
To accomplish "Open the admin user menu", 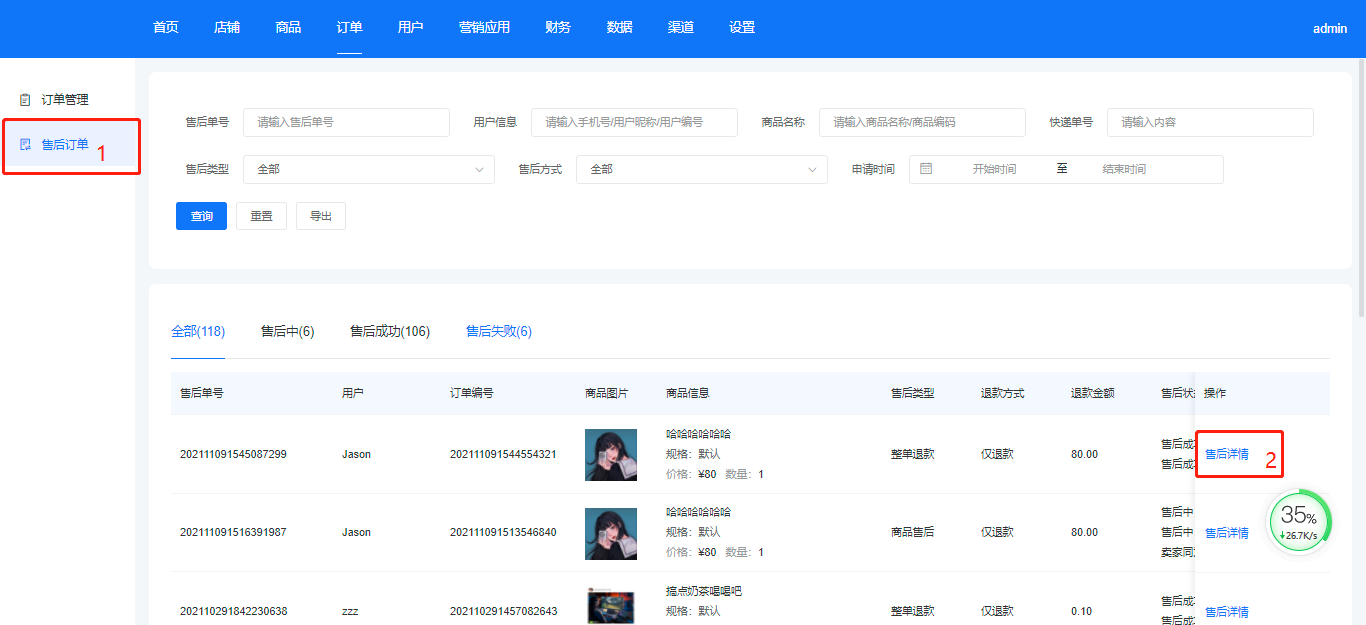I will coord(1330,28).
